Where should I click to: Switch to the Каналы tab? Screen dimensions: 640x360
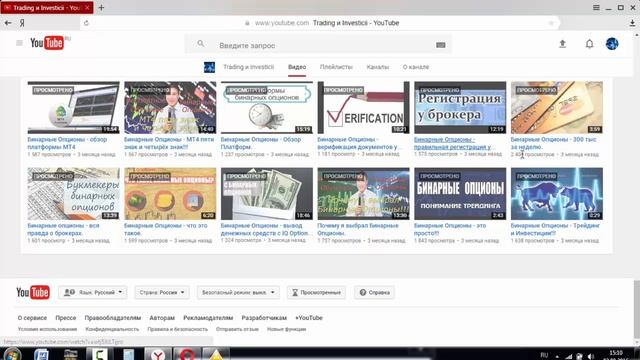(x=378, y=67)
